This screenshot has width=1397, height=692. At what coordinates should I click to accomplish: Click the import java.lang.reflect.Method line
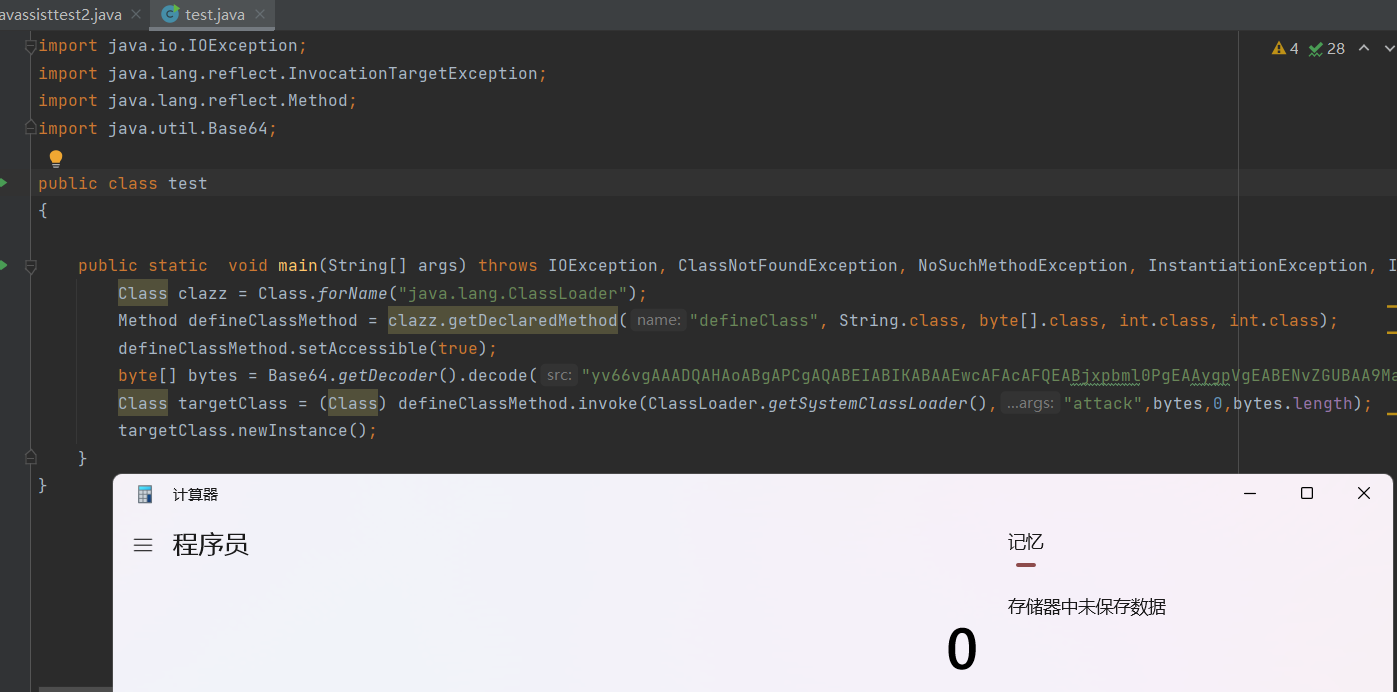point(198,101)
